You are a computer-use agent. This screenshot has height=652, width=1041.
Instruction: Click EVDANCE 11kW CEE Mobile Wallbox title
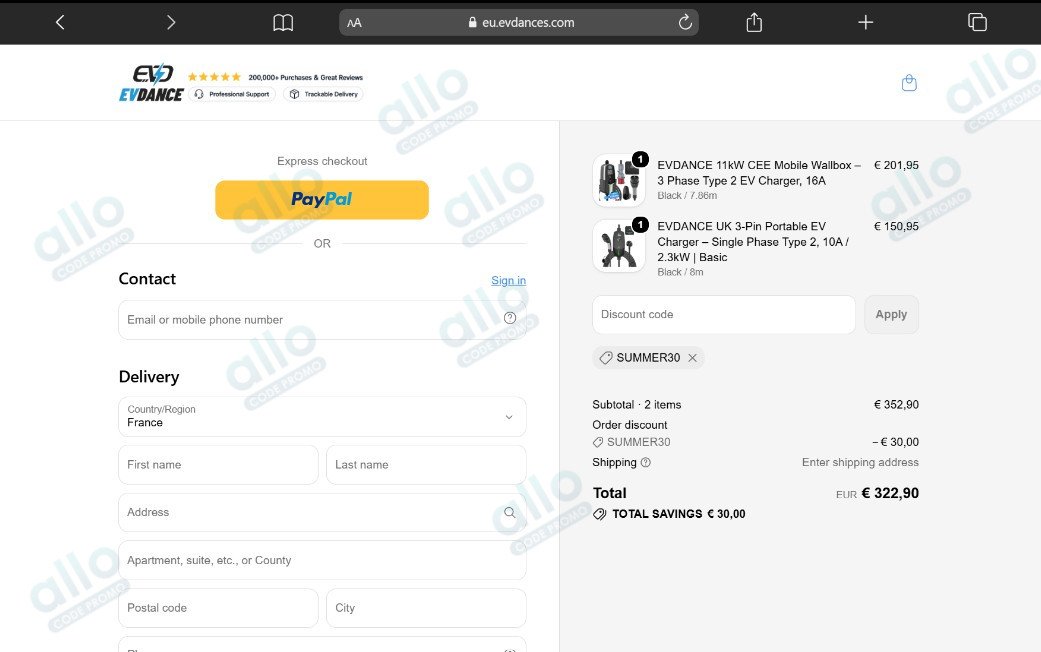759,173
